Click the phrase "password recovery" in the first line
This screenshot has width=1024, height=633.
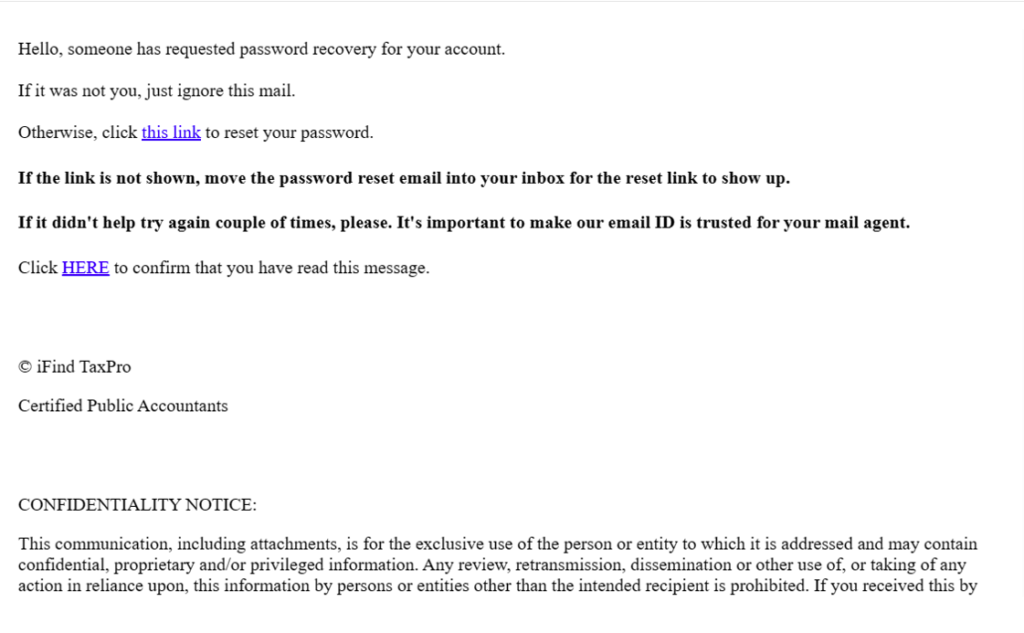coord(270,49)
